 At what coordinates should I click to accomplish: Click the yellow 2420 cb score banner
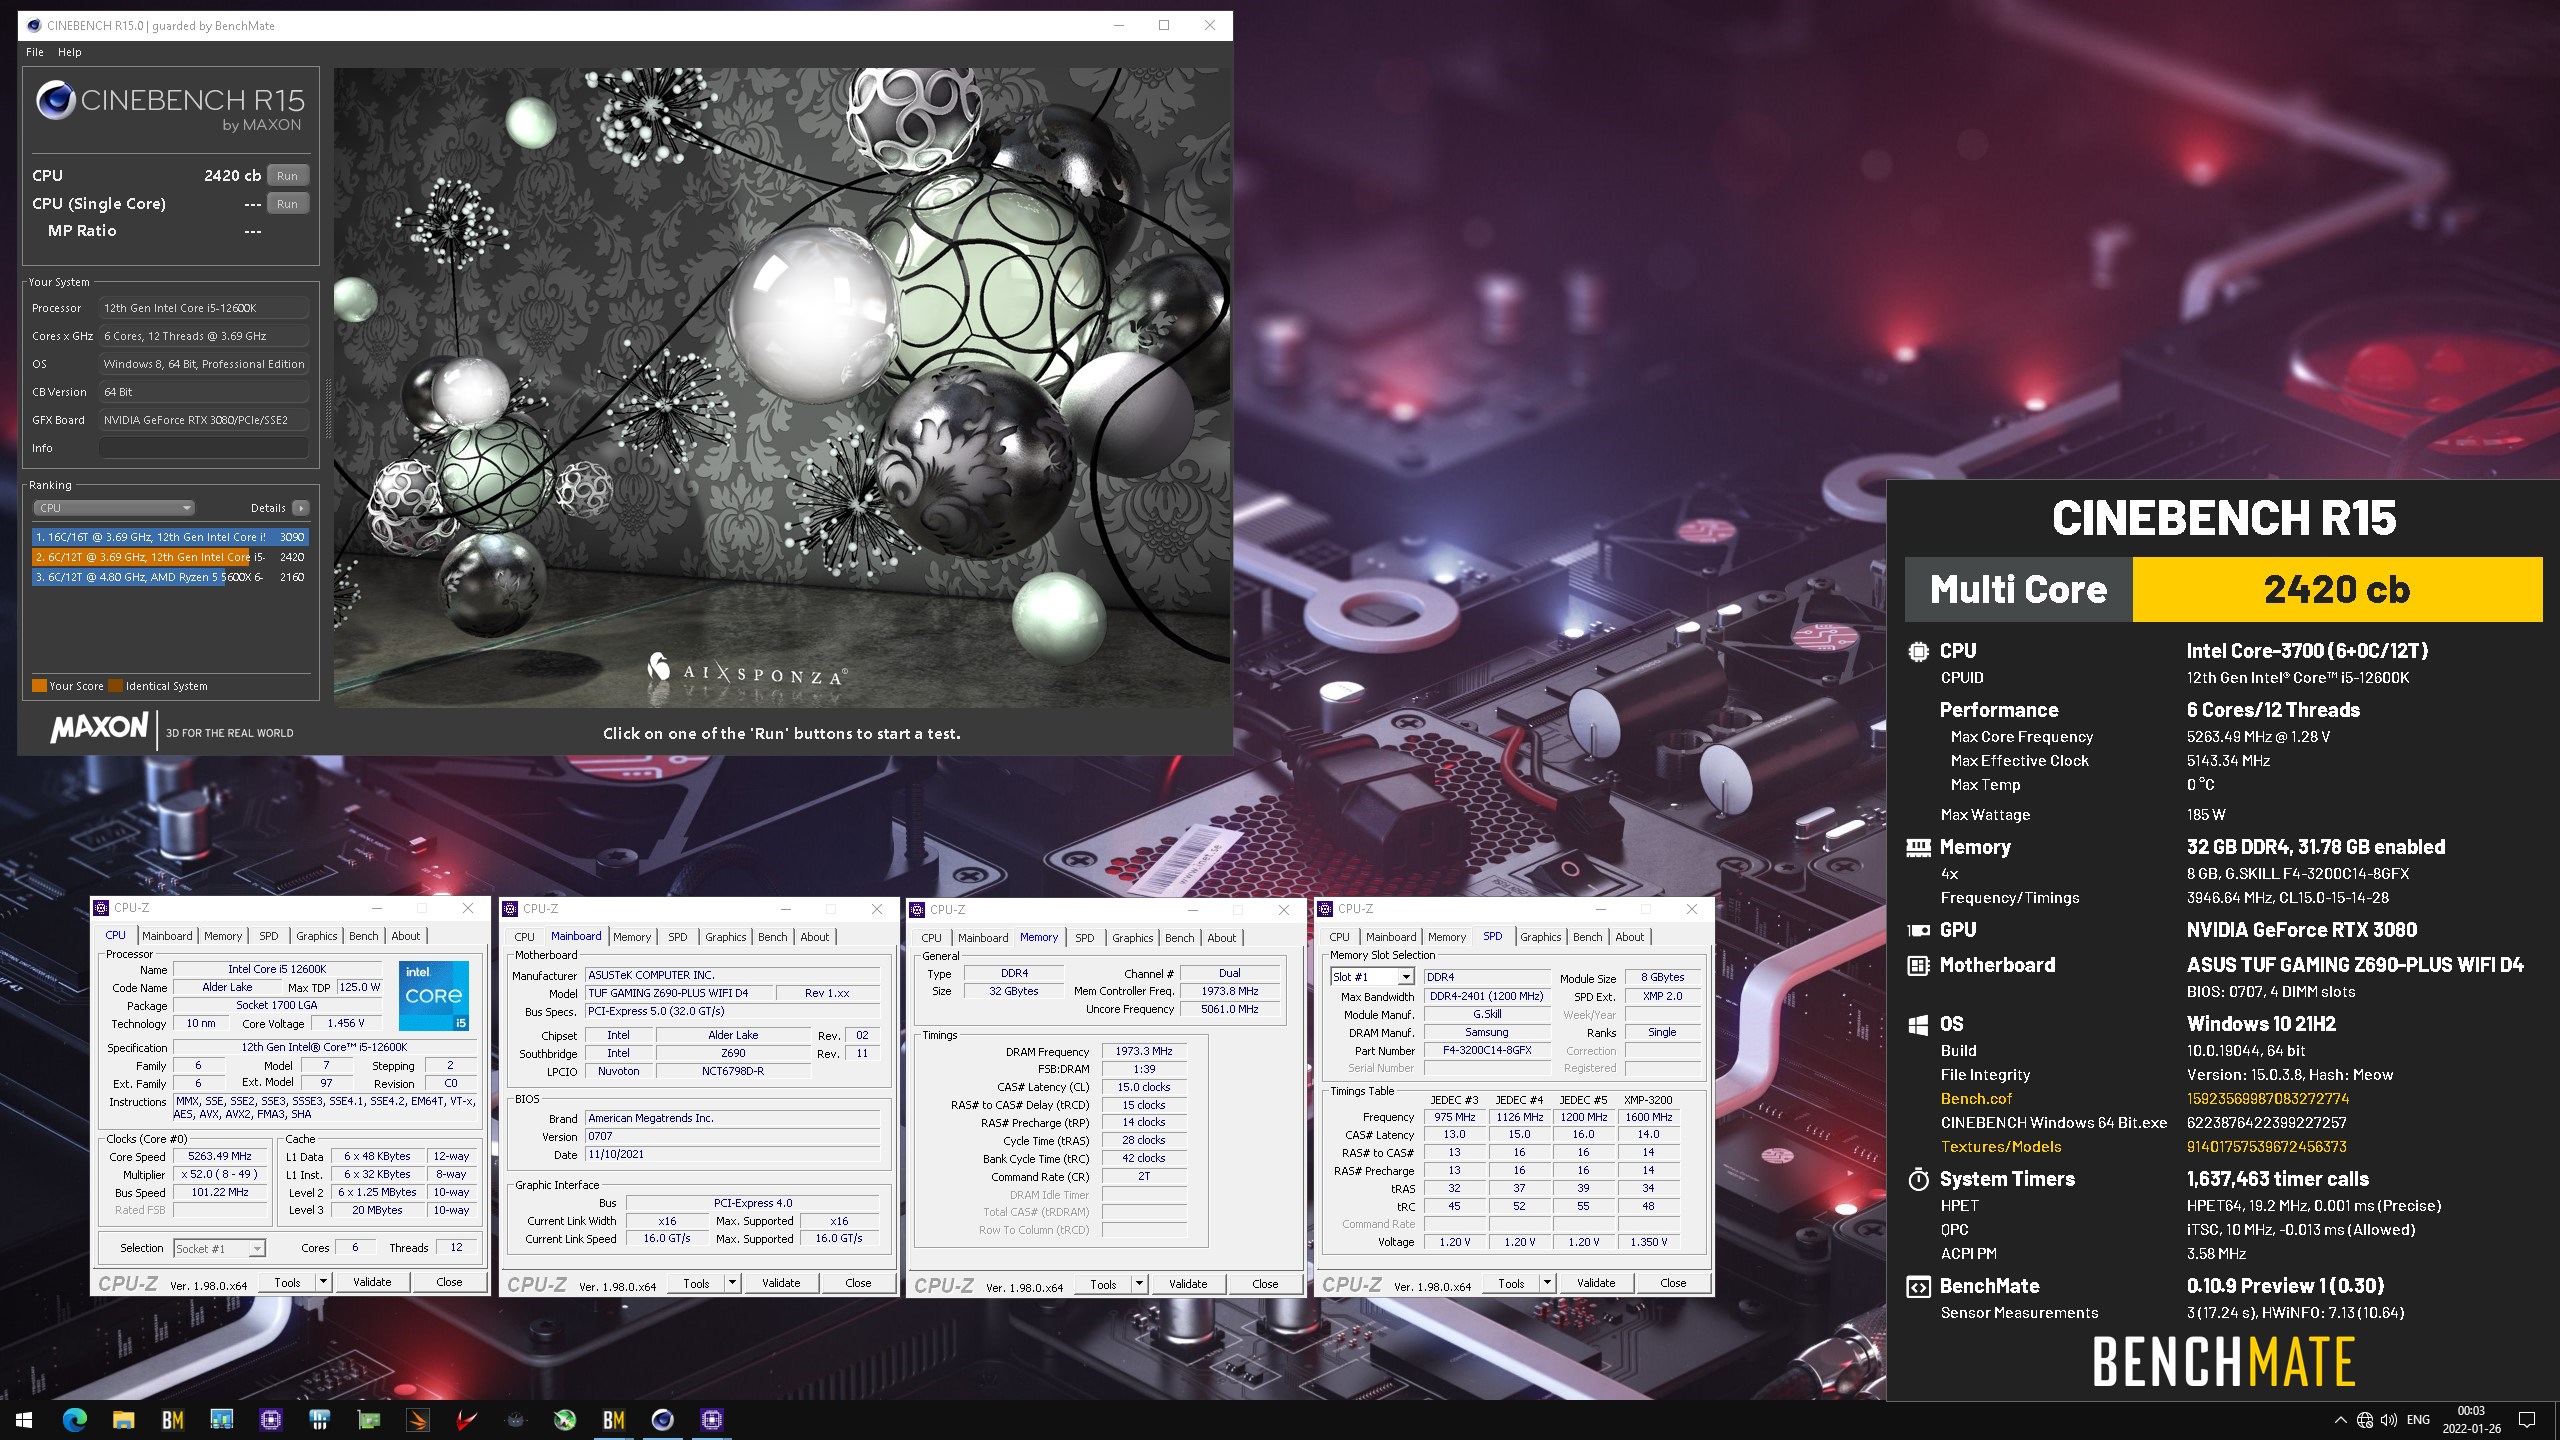pos(2337,589)
